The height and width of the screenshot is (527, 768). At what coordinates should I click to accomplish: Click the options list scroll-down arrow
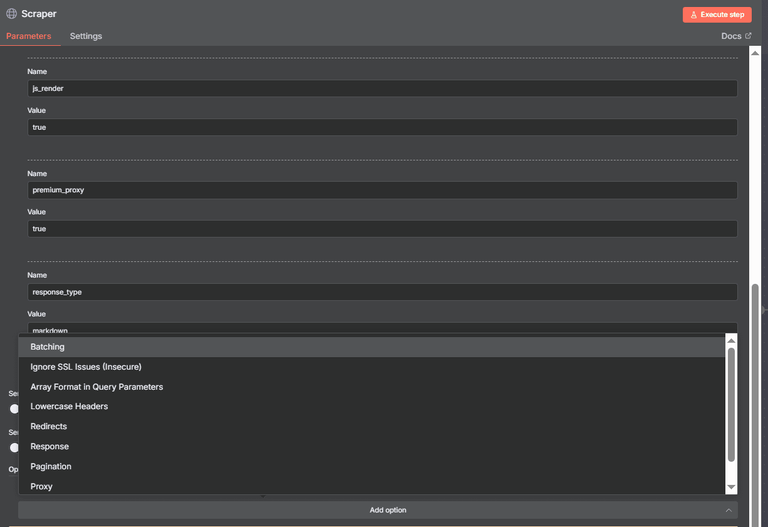(x=731, y=487)
